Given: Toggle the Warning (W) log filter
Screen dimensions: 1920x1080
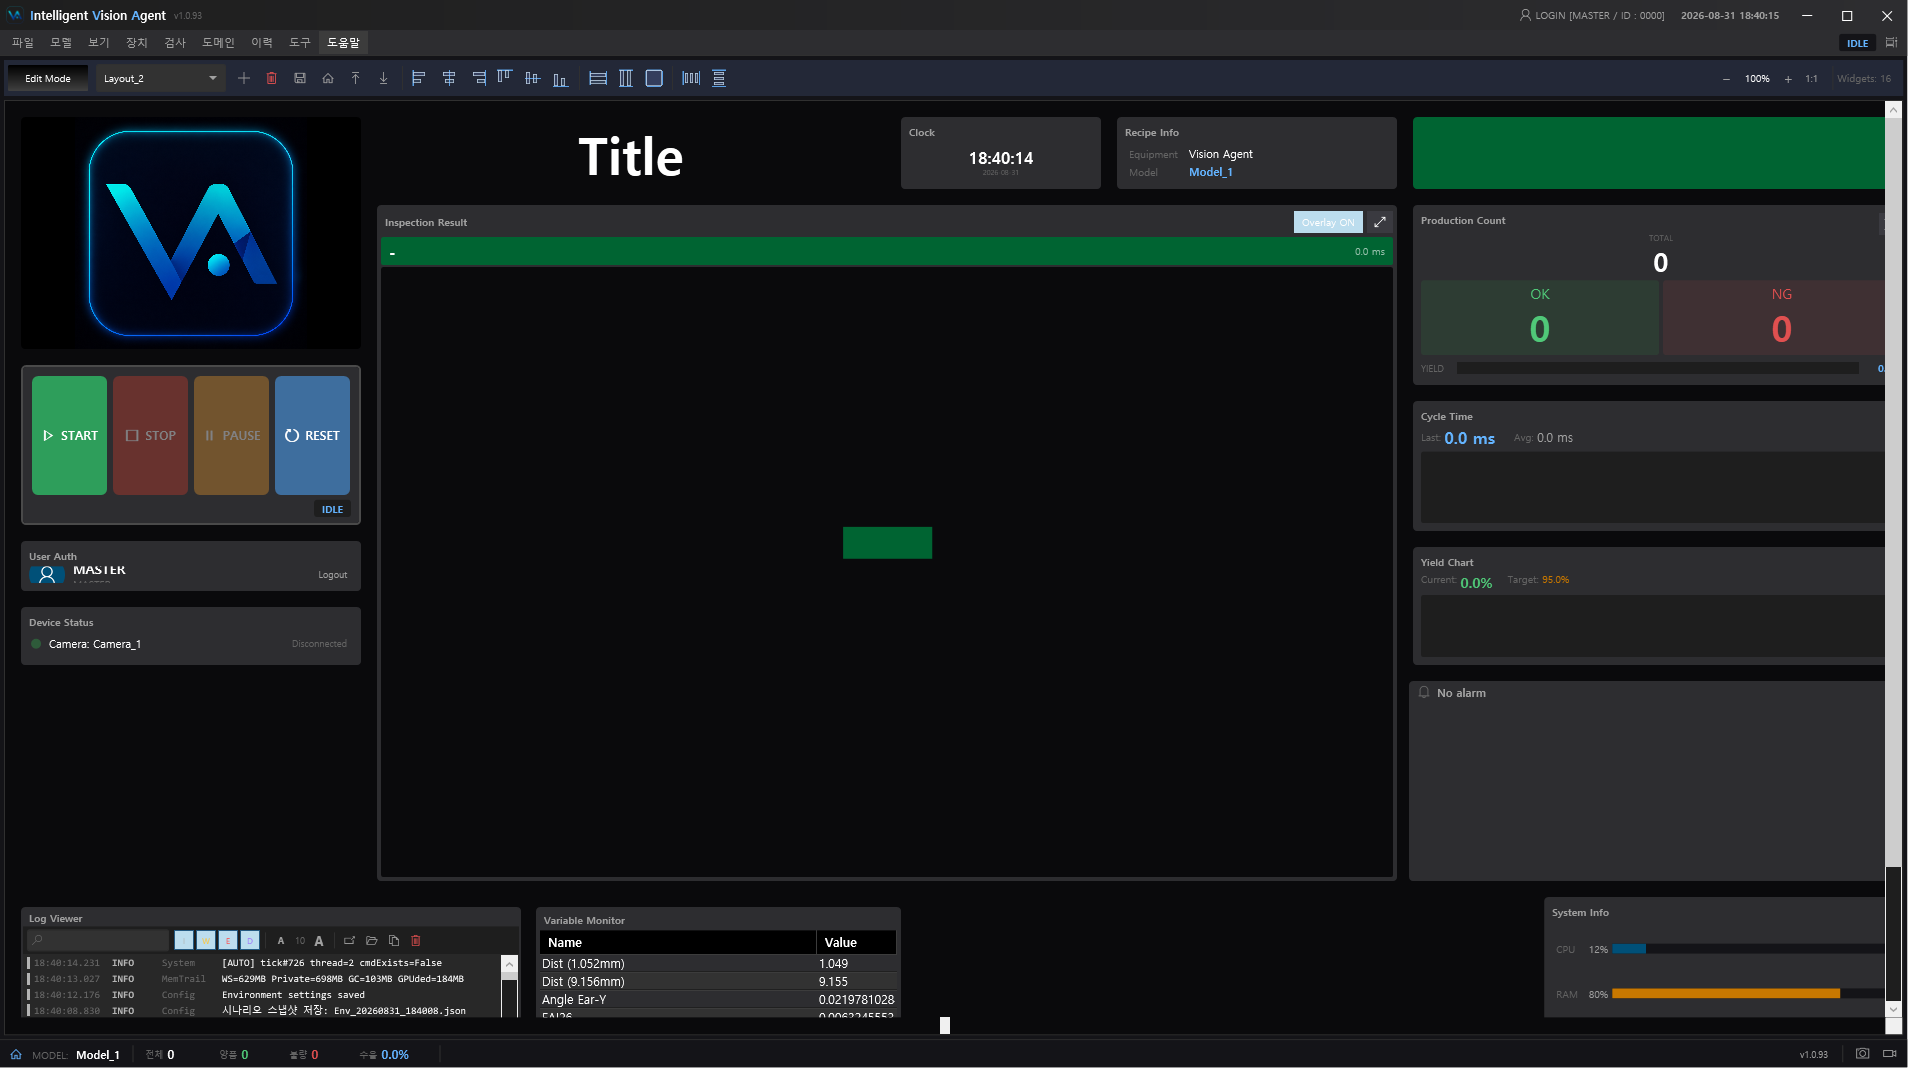Looking at the screenshot, I should click(206, 942).
